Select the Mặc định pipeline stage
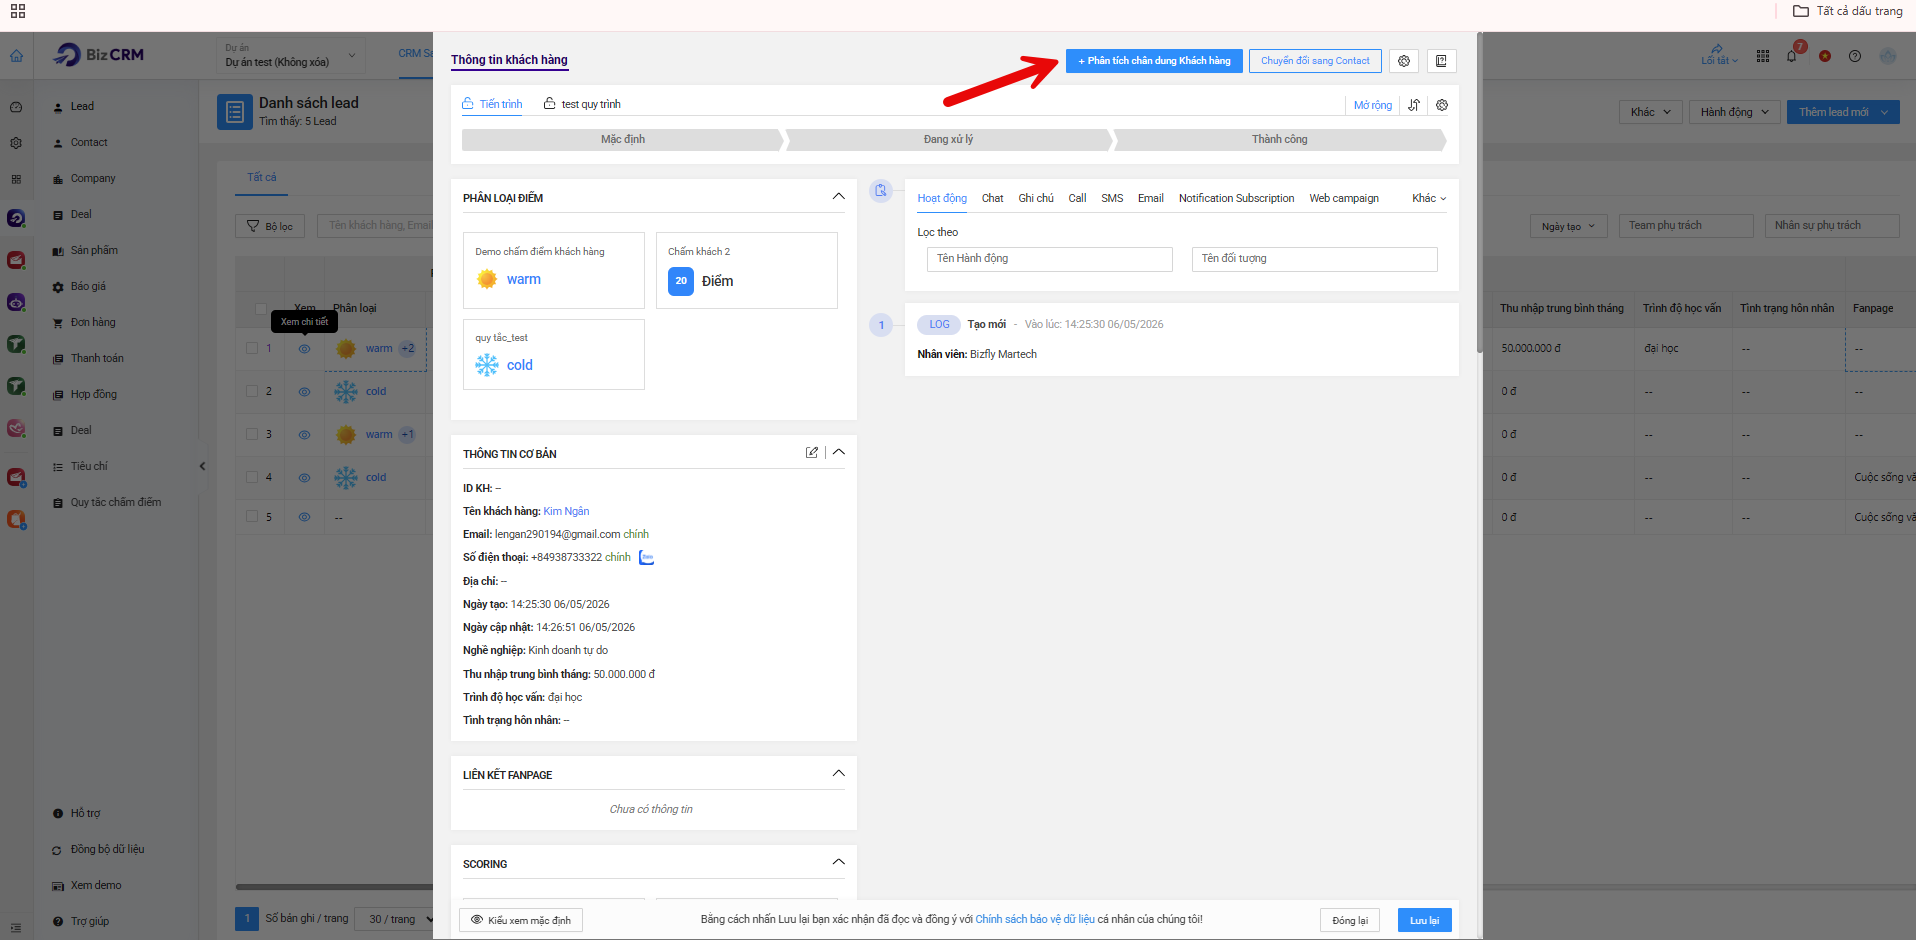The width and height of the screenshot is (1916, 940). (x=622, y=140)
